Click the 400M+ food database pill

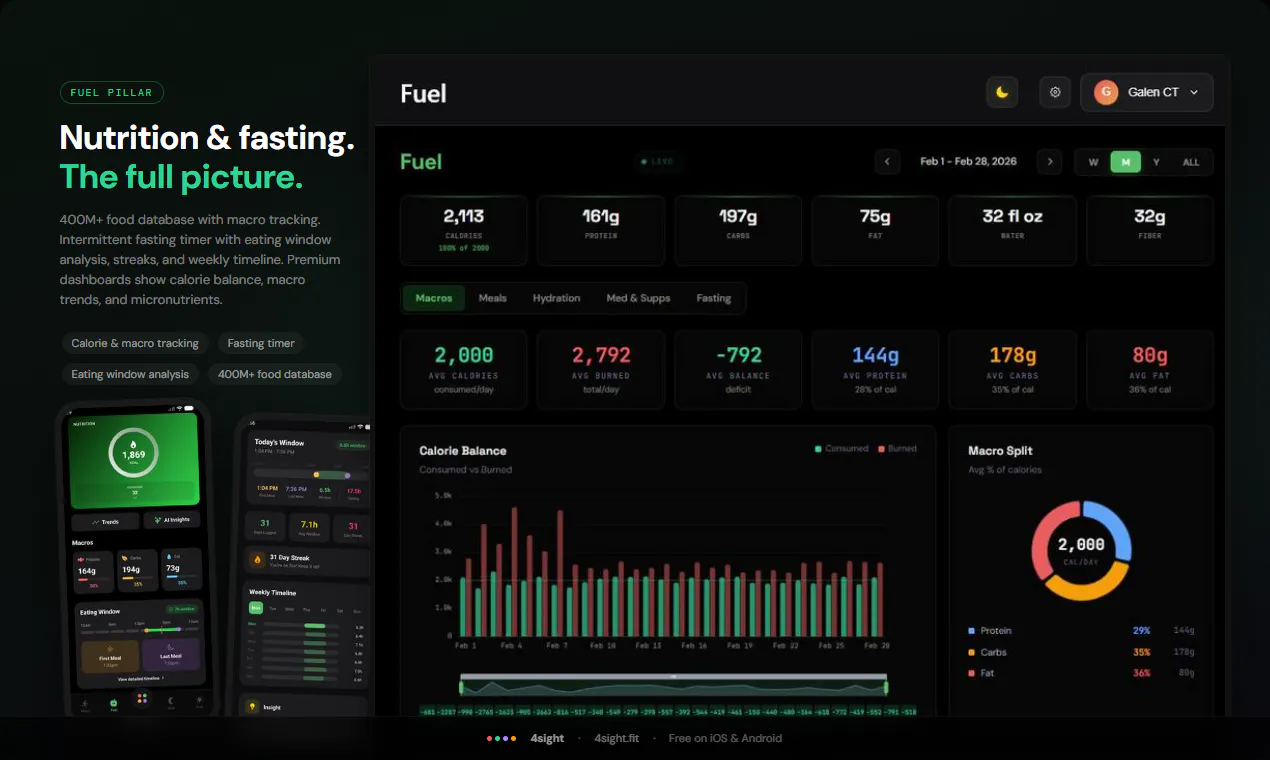pos(275,374)
